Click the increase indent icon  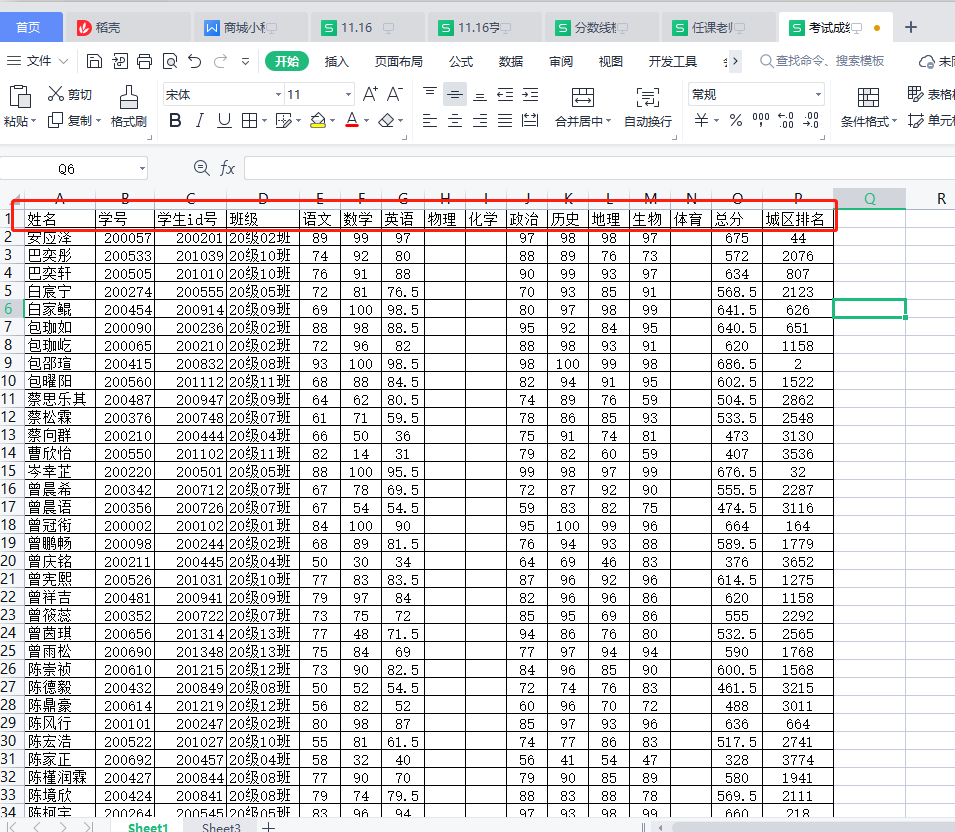[530, 94]
